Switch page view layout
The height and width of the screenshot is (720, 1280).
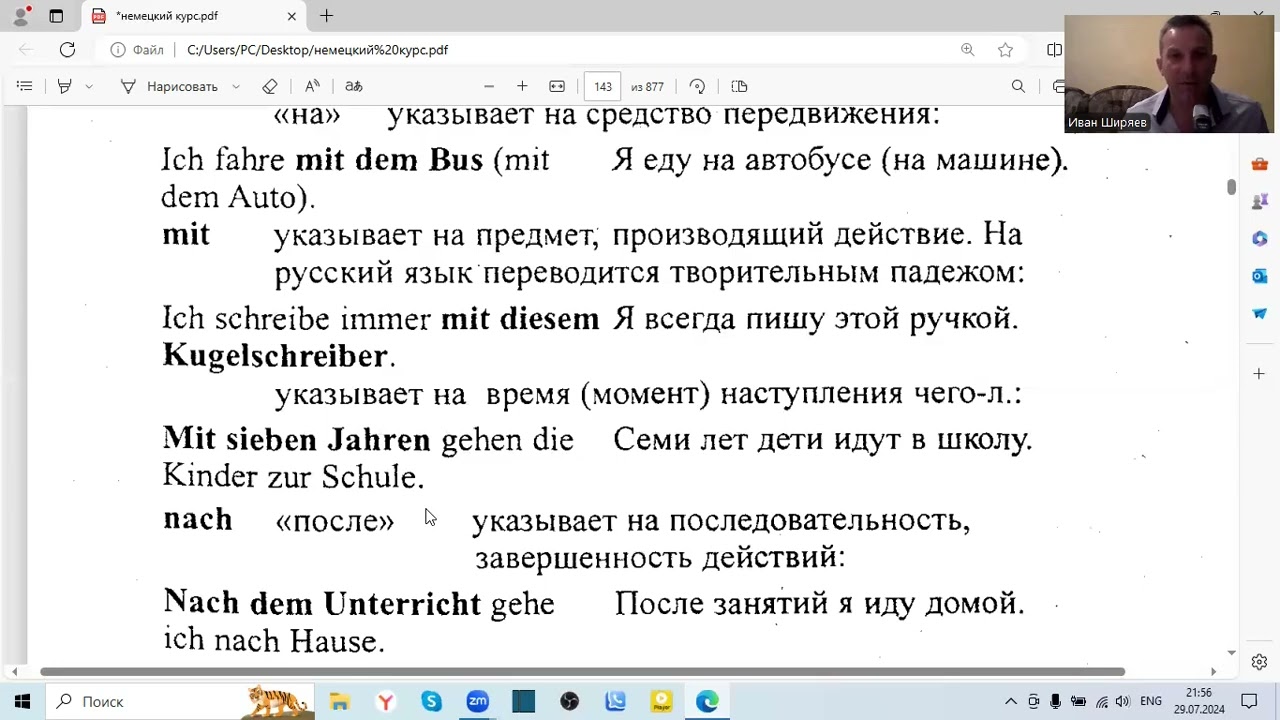pyautogui.click(x=739, y=86)
